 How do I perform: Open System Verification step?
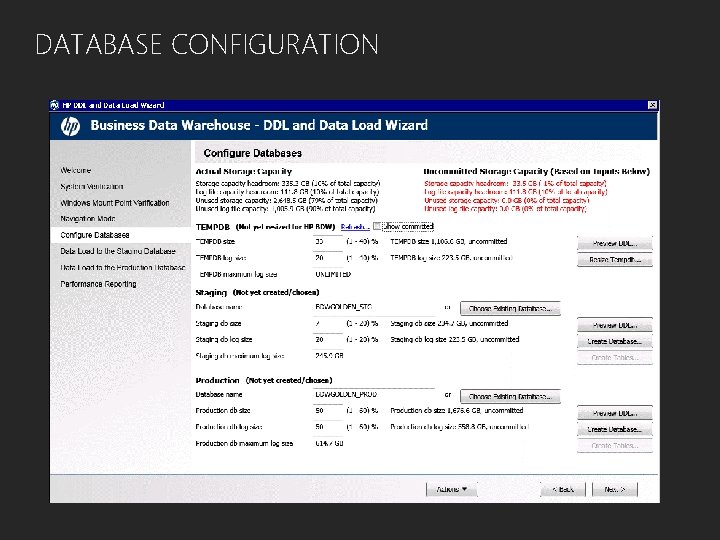pos(92,186)
